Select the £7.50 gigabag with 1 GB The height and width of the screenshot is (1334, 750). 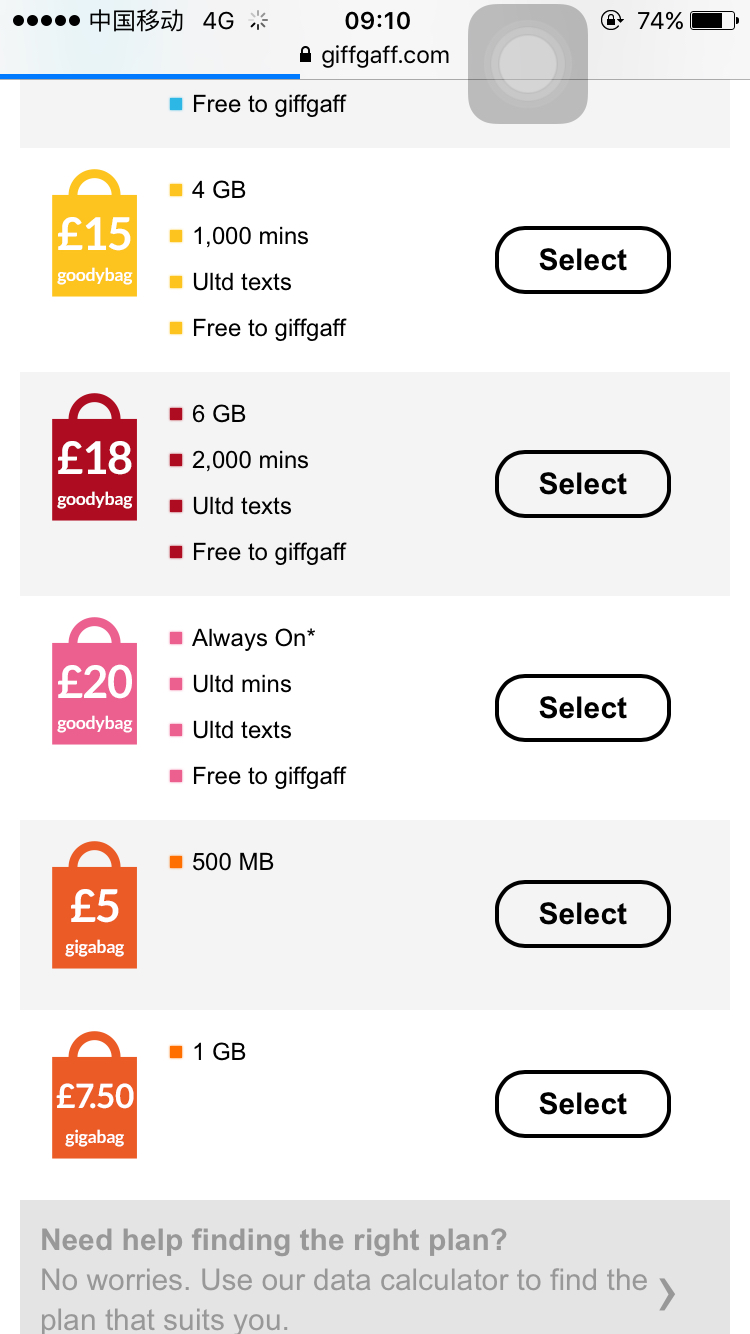click(x=583, y=1104)
